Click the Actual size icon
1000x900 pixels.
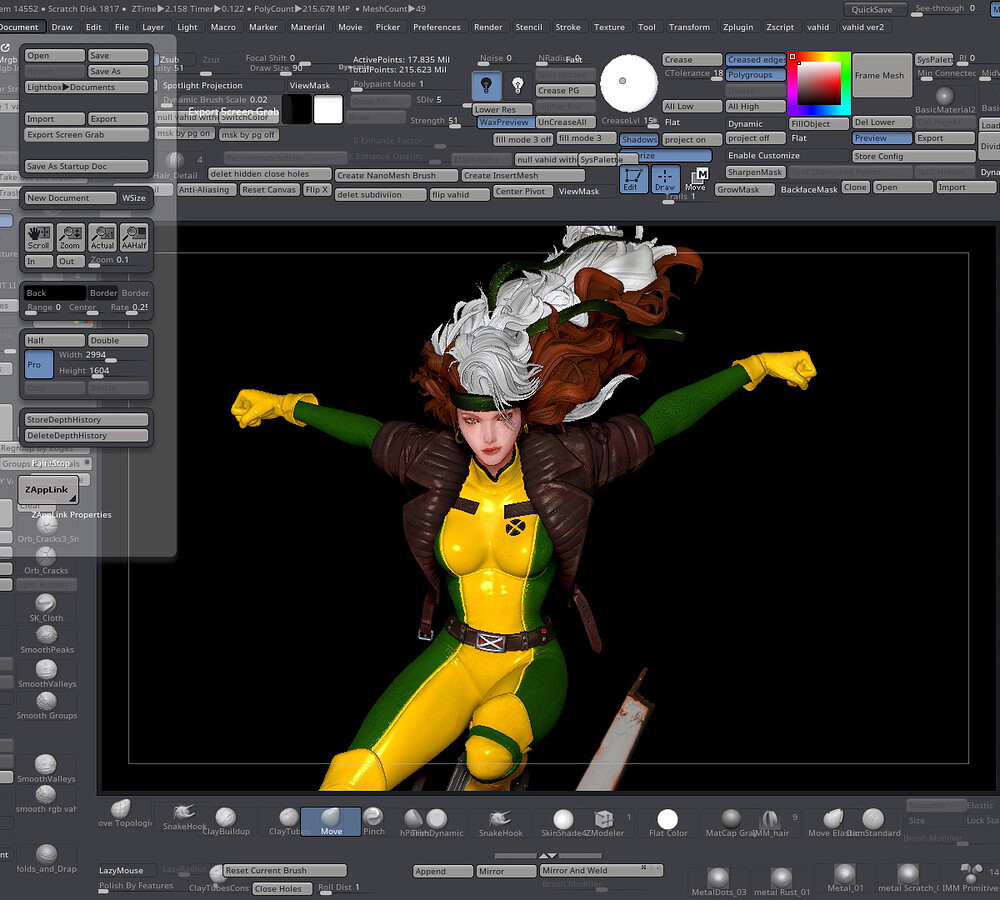(x=102, y=237)
